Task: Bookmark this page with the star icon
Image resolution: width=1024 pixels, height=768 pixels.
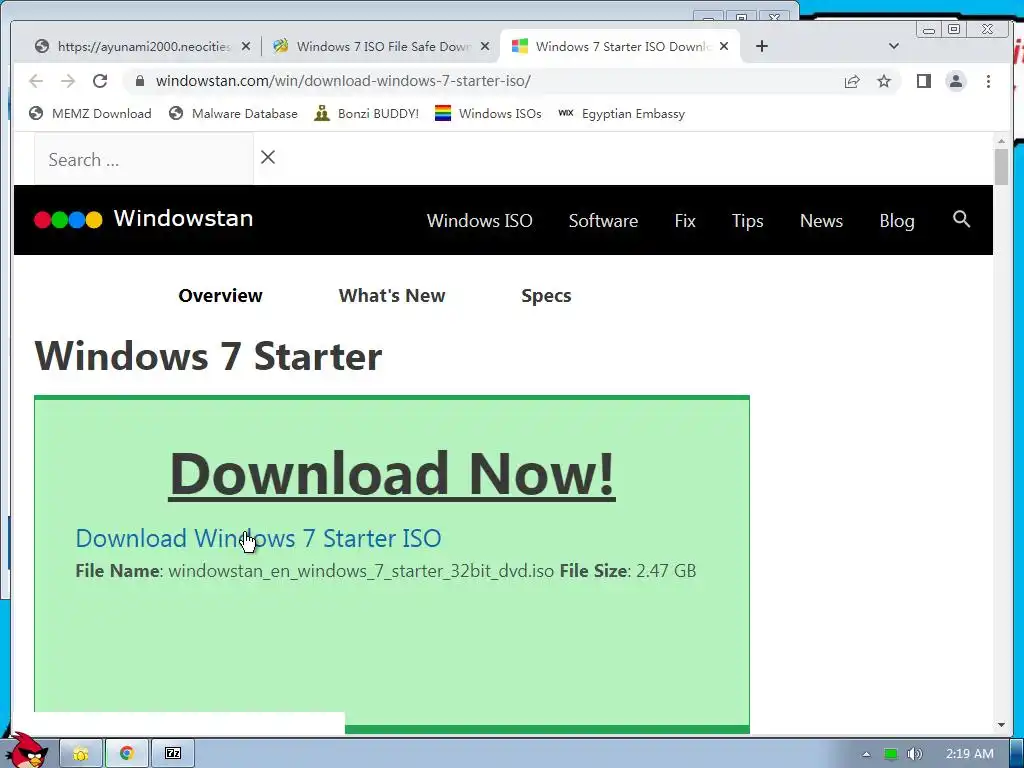Action: click(x=884, y=81)
